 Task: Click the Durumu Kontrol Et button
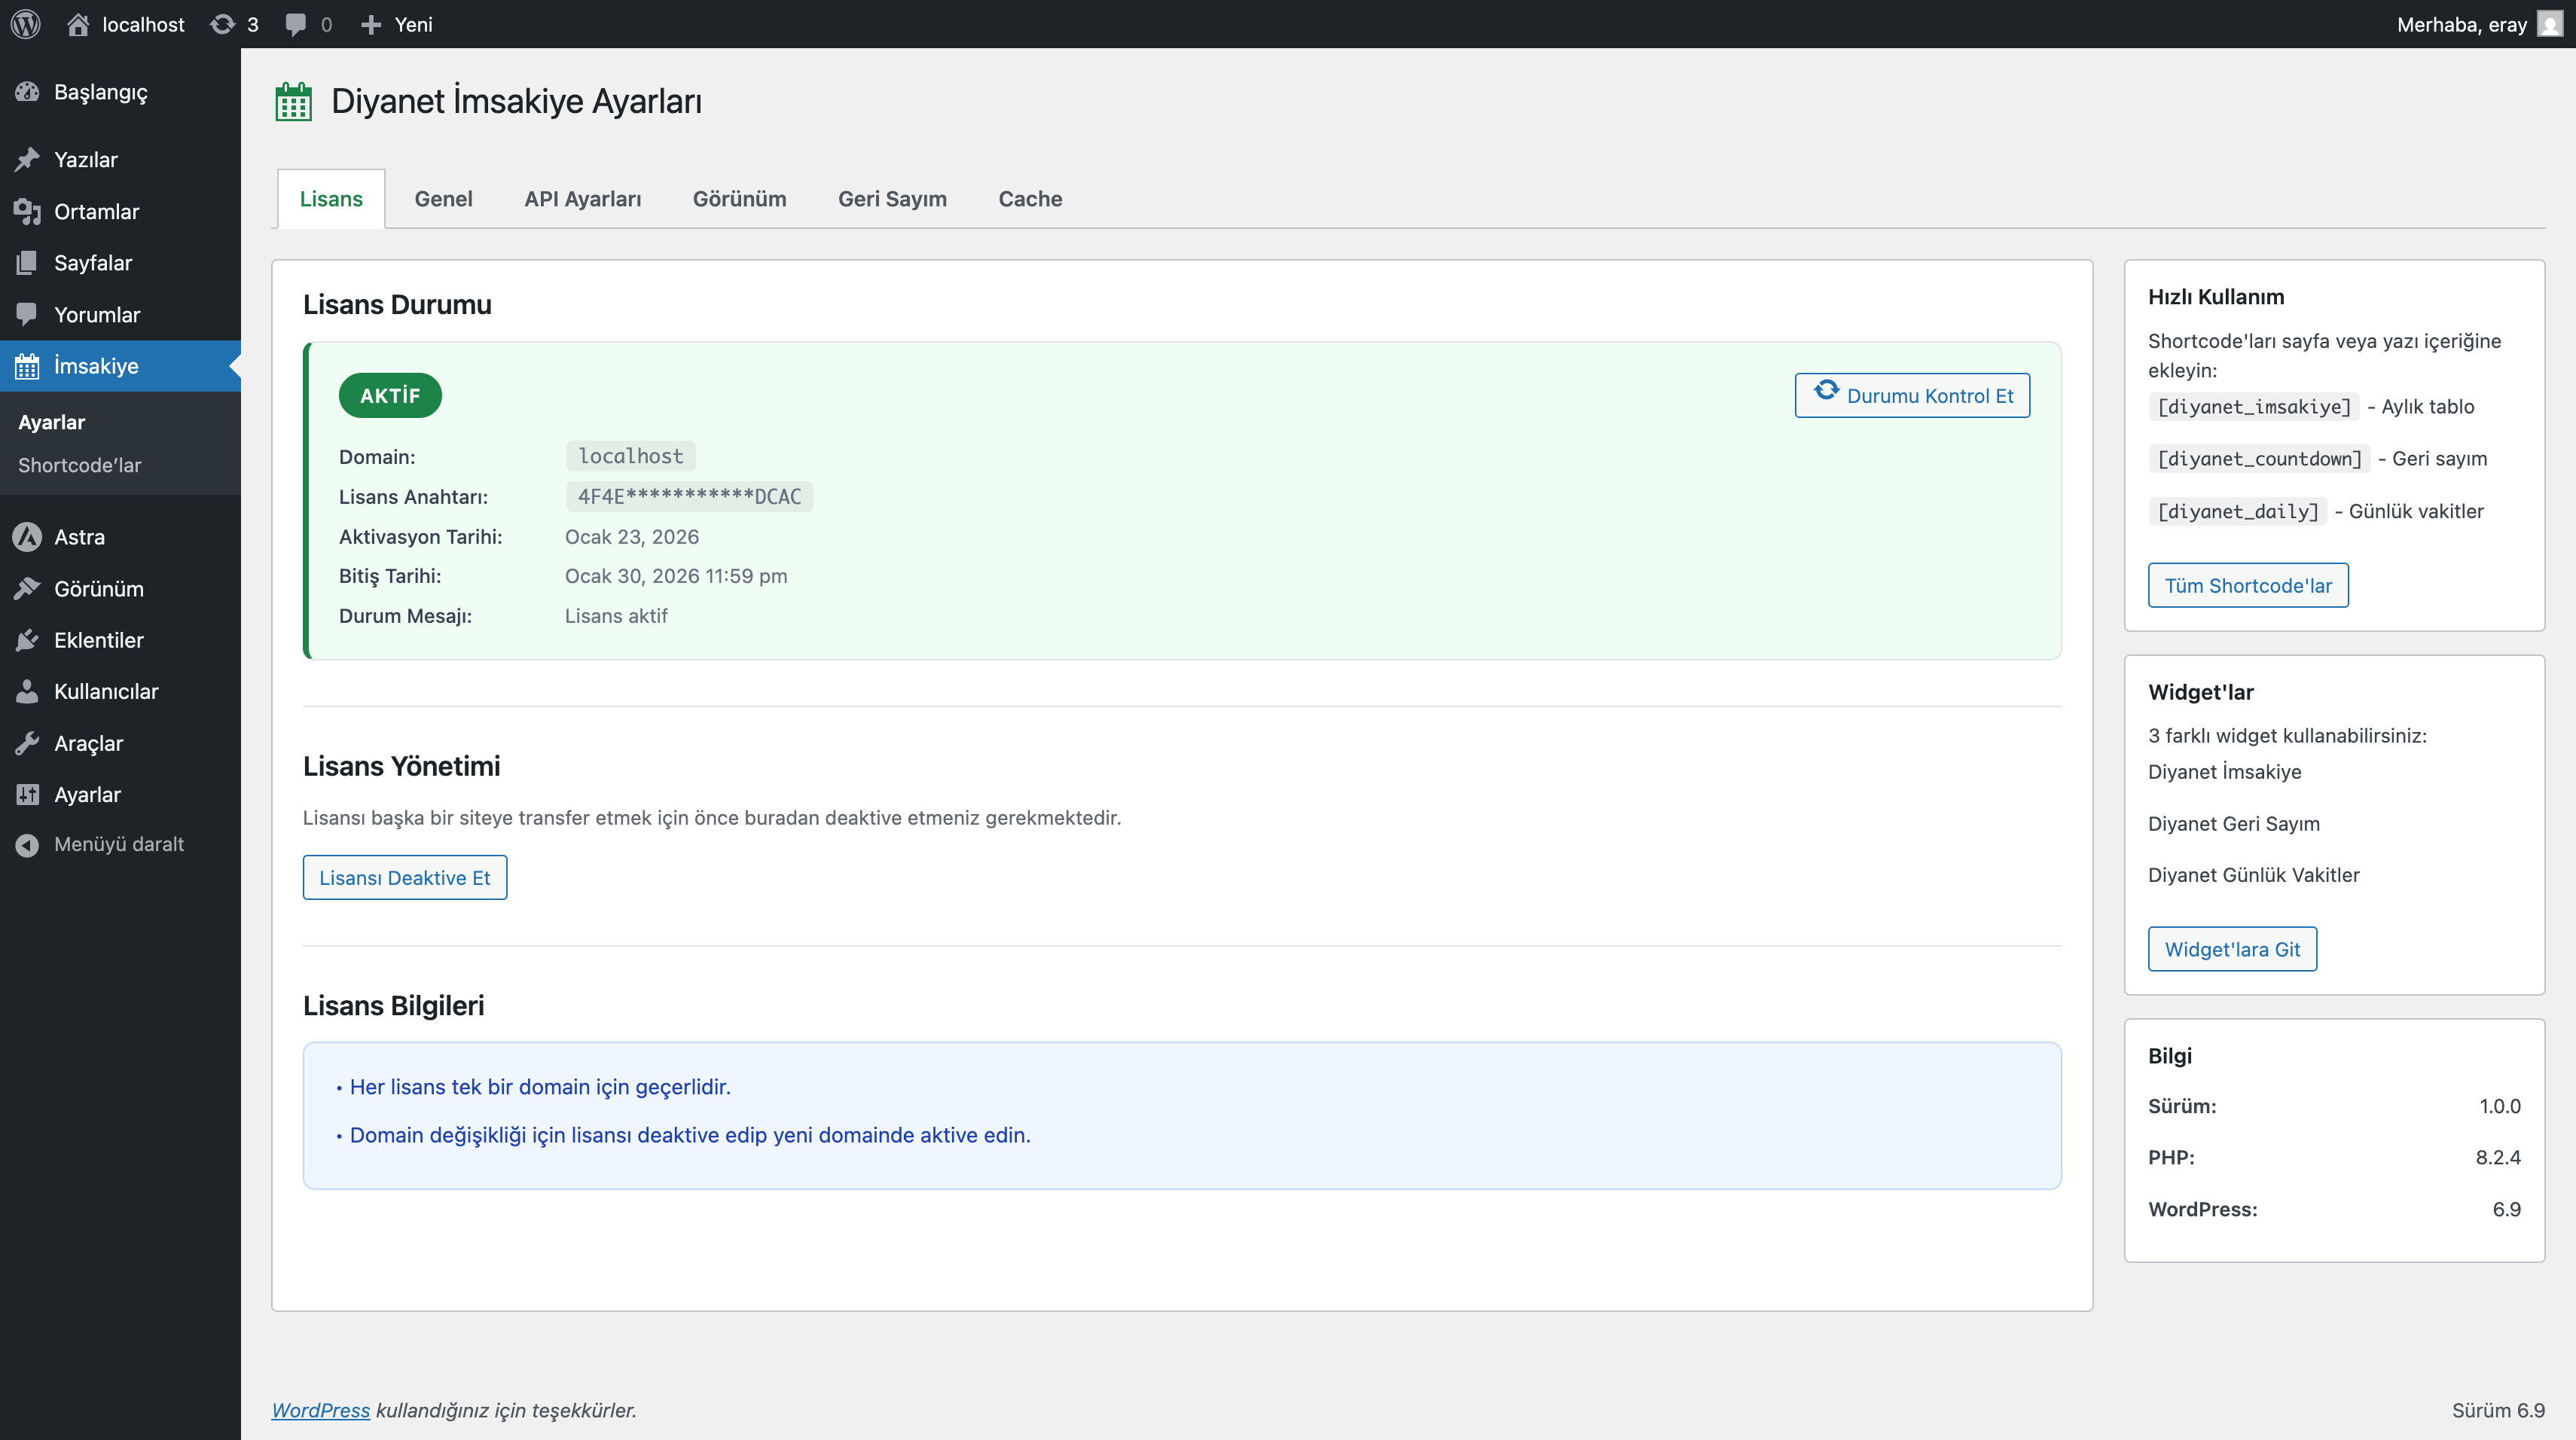click(1912, 395)
